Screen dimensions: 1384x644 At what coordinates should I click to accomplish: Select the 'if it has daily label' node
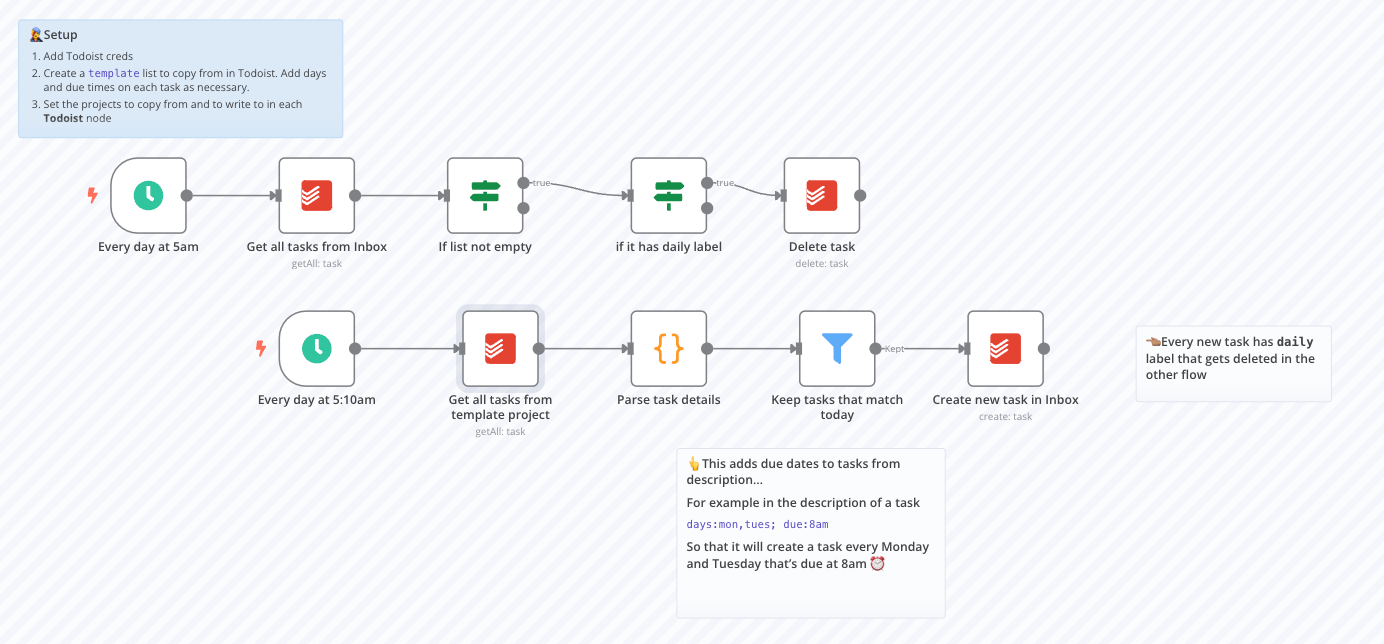pyautogui.click(x=668, y=195)
